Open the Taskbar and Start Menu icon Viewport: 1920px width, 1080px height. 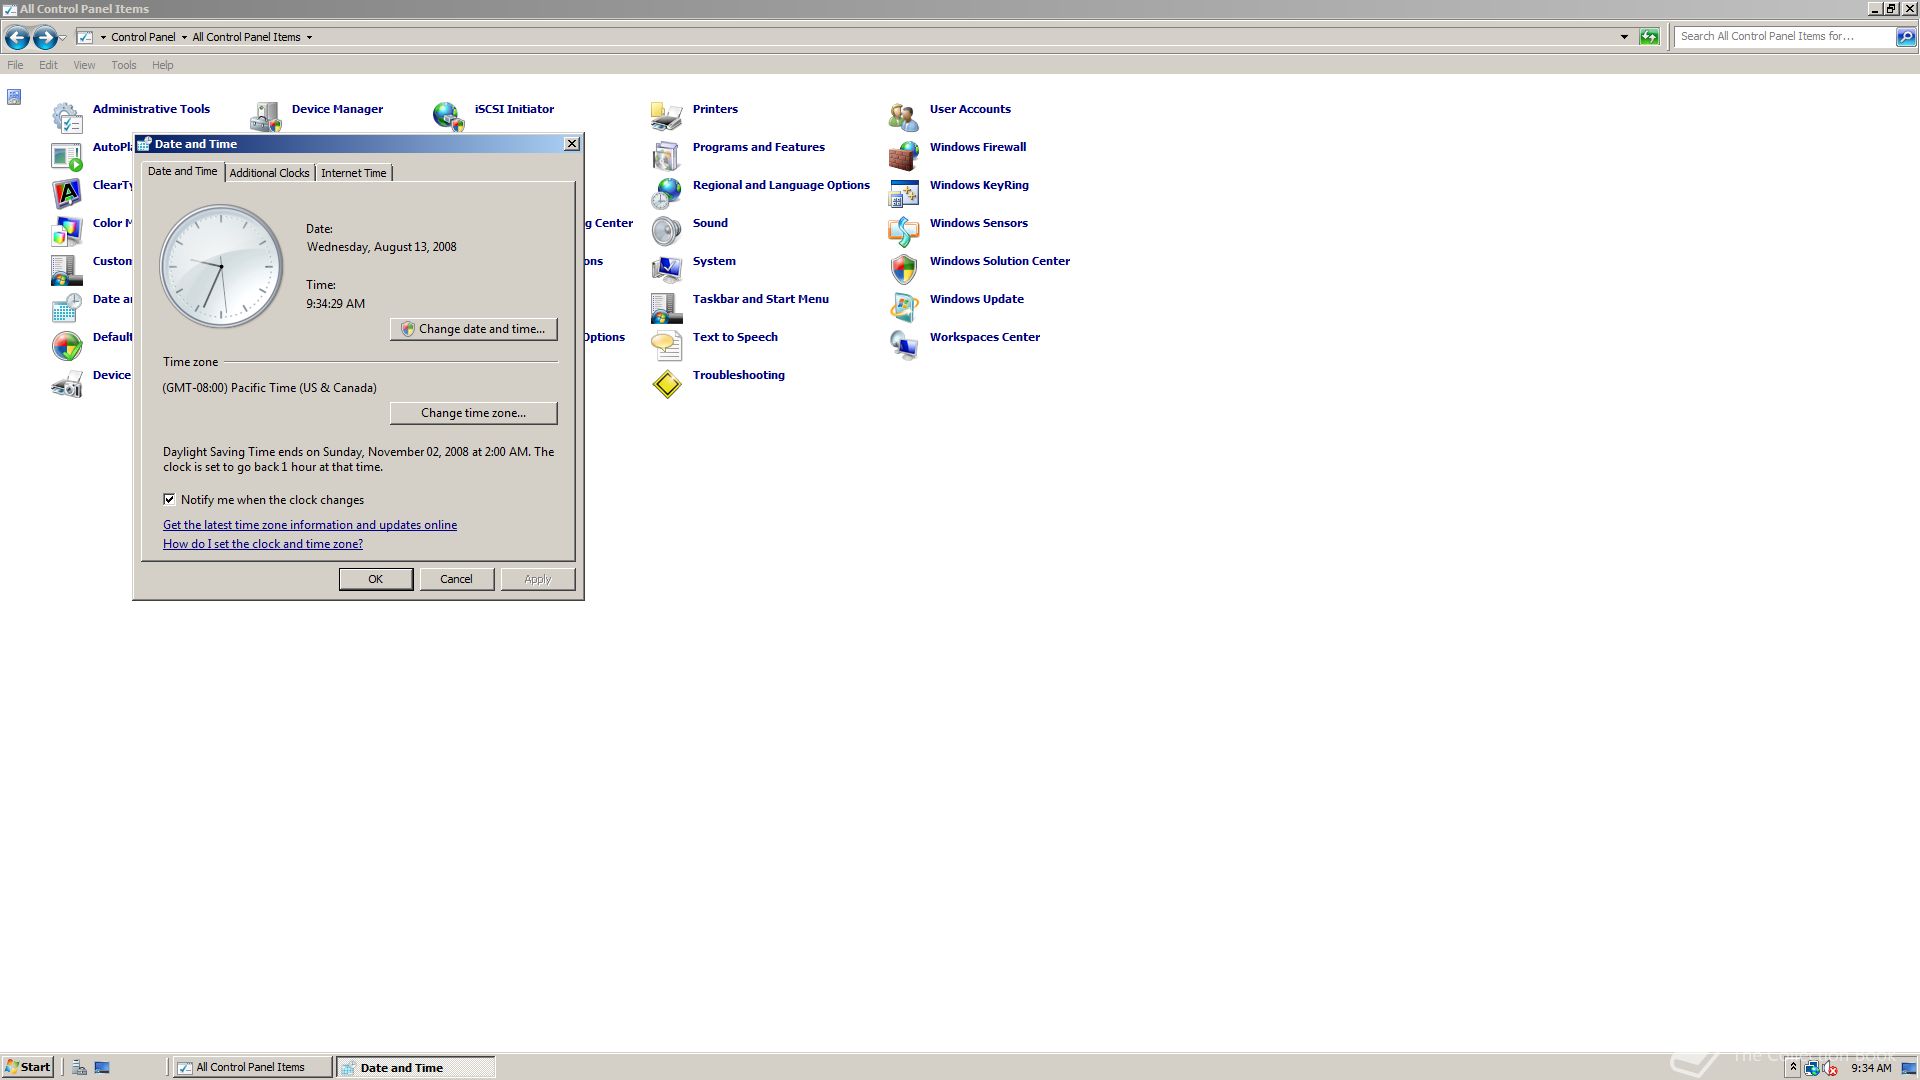point(667,307)
